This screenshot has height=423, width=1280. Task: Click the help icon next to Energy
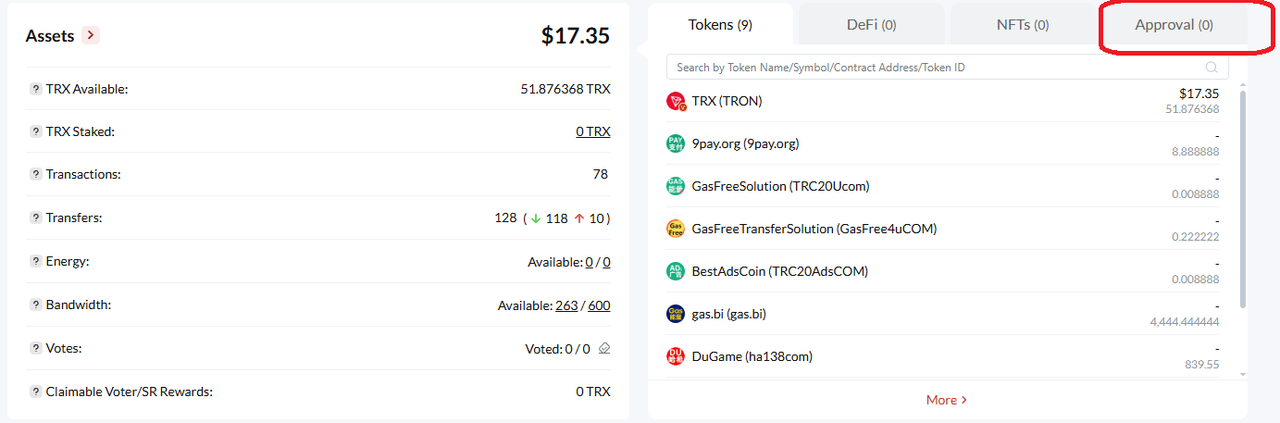(x=36, y=262)
